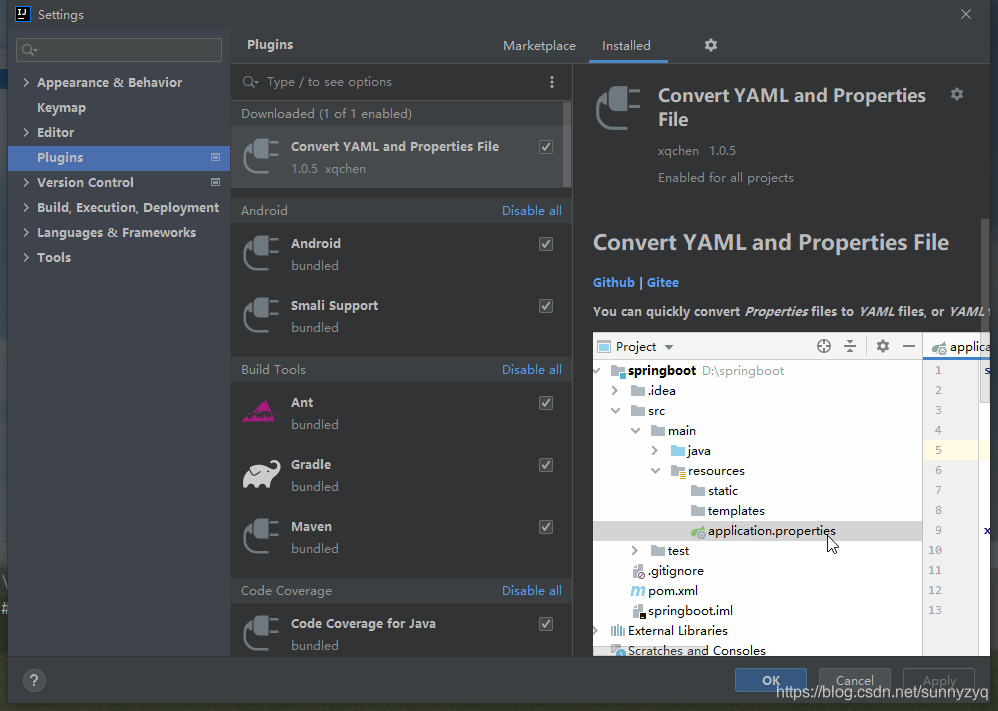Click gear icon beside plugin details title
The image size is (998, 711).
coord(957,94)
